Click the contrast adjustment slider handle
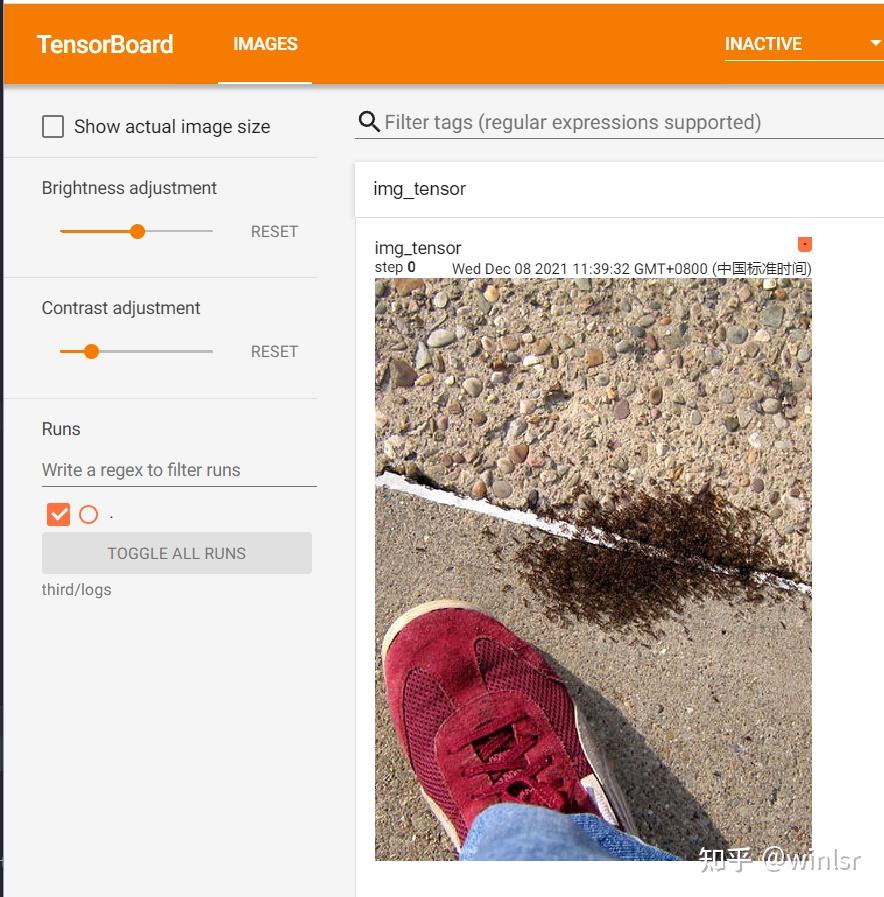The height and width of the screenshot is (897, 884). (x=92, y=351)
